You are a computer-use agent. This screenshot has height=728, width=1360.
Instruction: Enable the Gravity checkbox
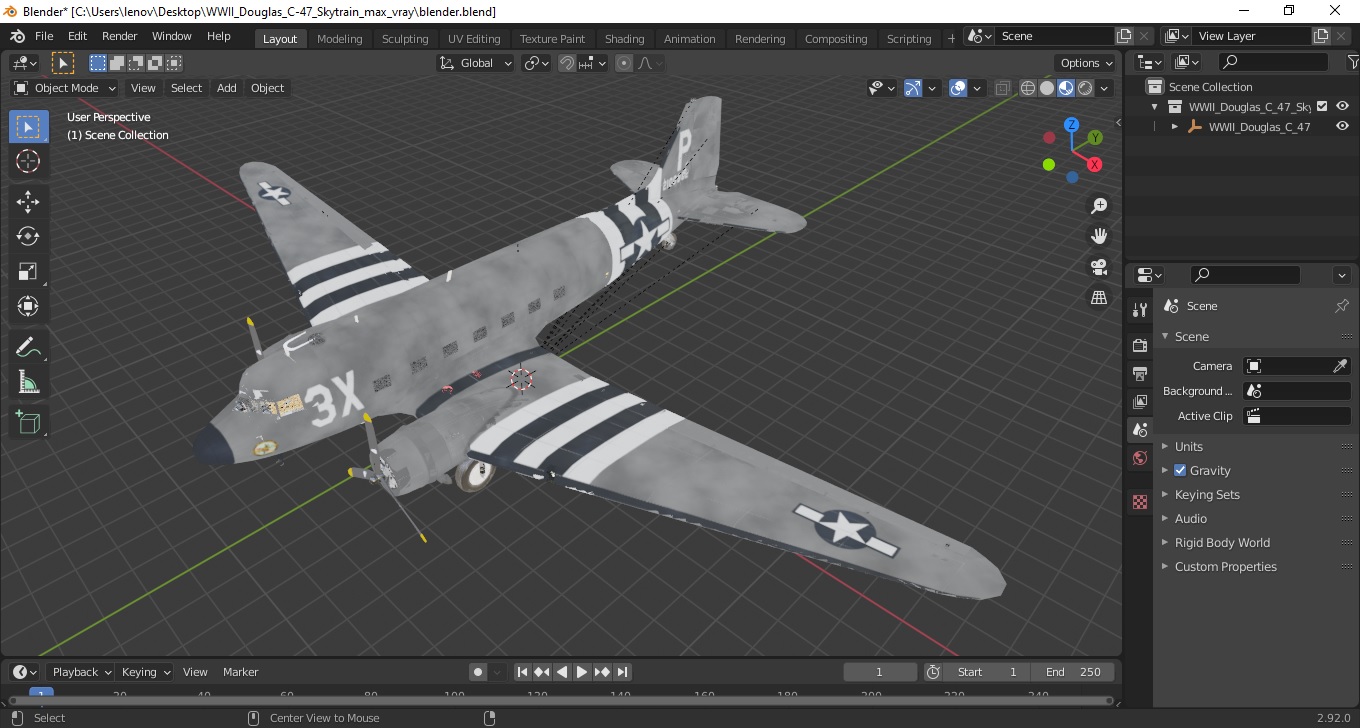(1180, 470)
